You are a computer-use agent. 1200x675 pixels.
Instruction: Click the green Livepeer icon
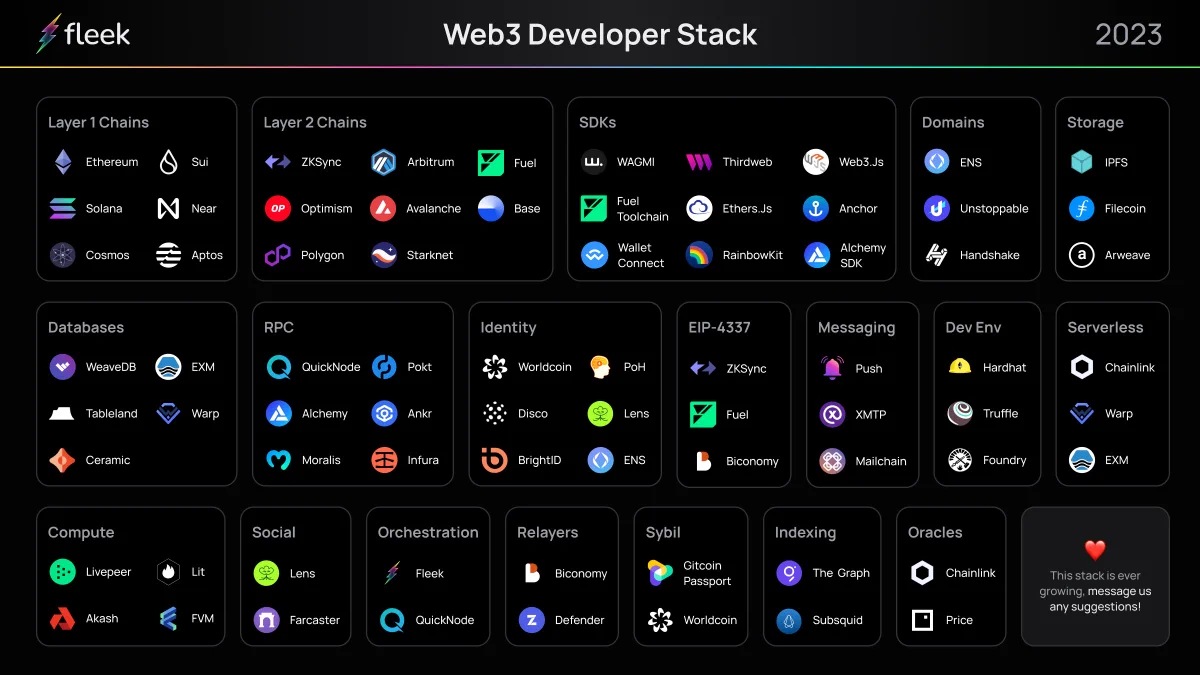tap(63, 572)
